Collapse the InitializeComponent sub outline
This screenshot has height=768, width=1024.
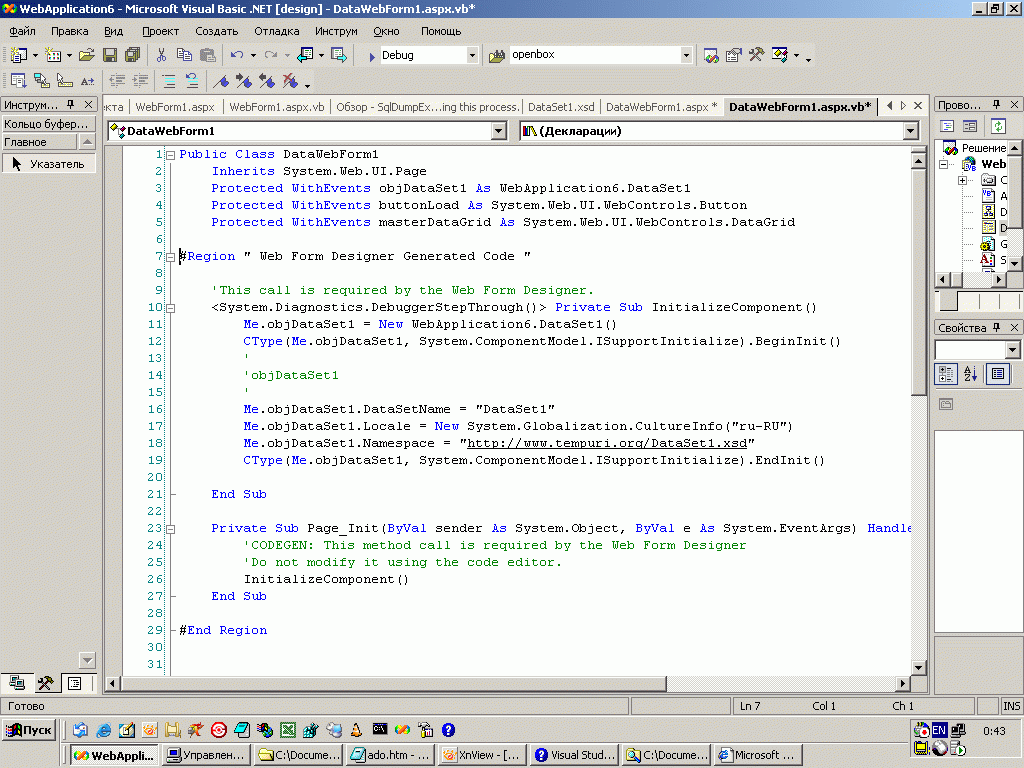pos(170,308)
